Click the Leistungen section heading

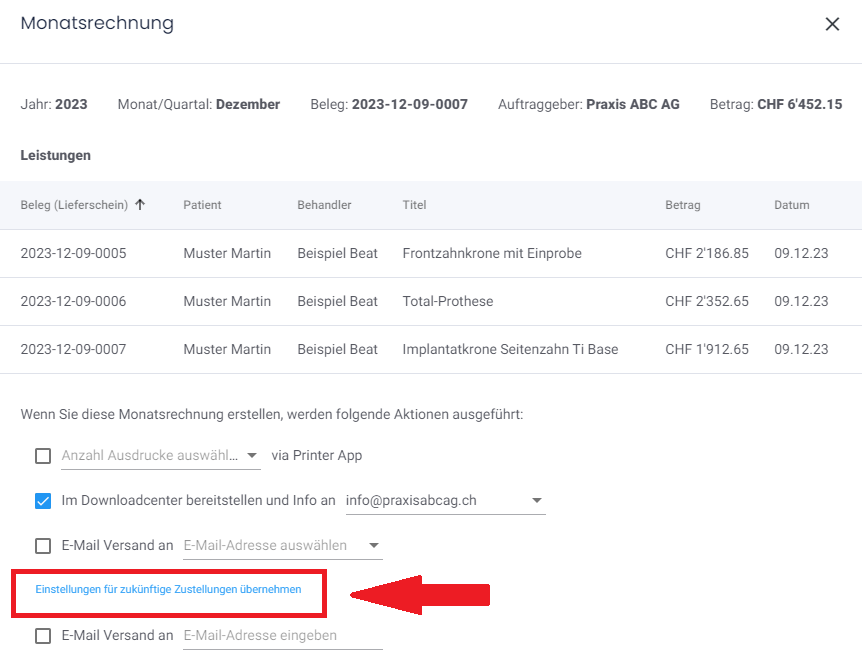click(55, 155)
